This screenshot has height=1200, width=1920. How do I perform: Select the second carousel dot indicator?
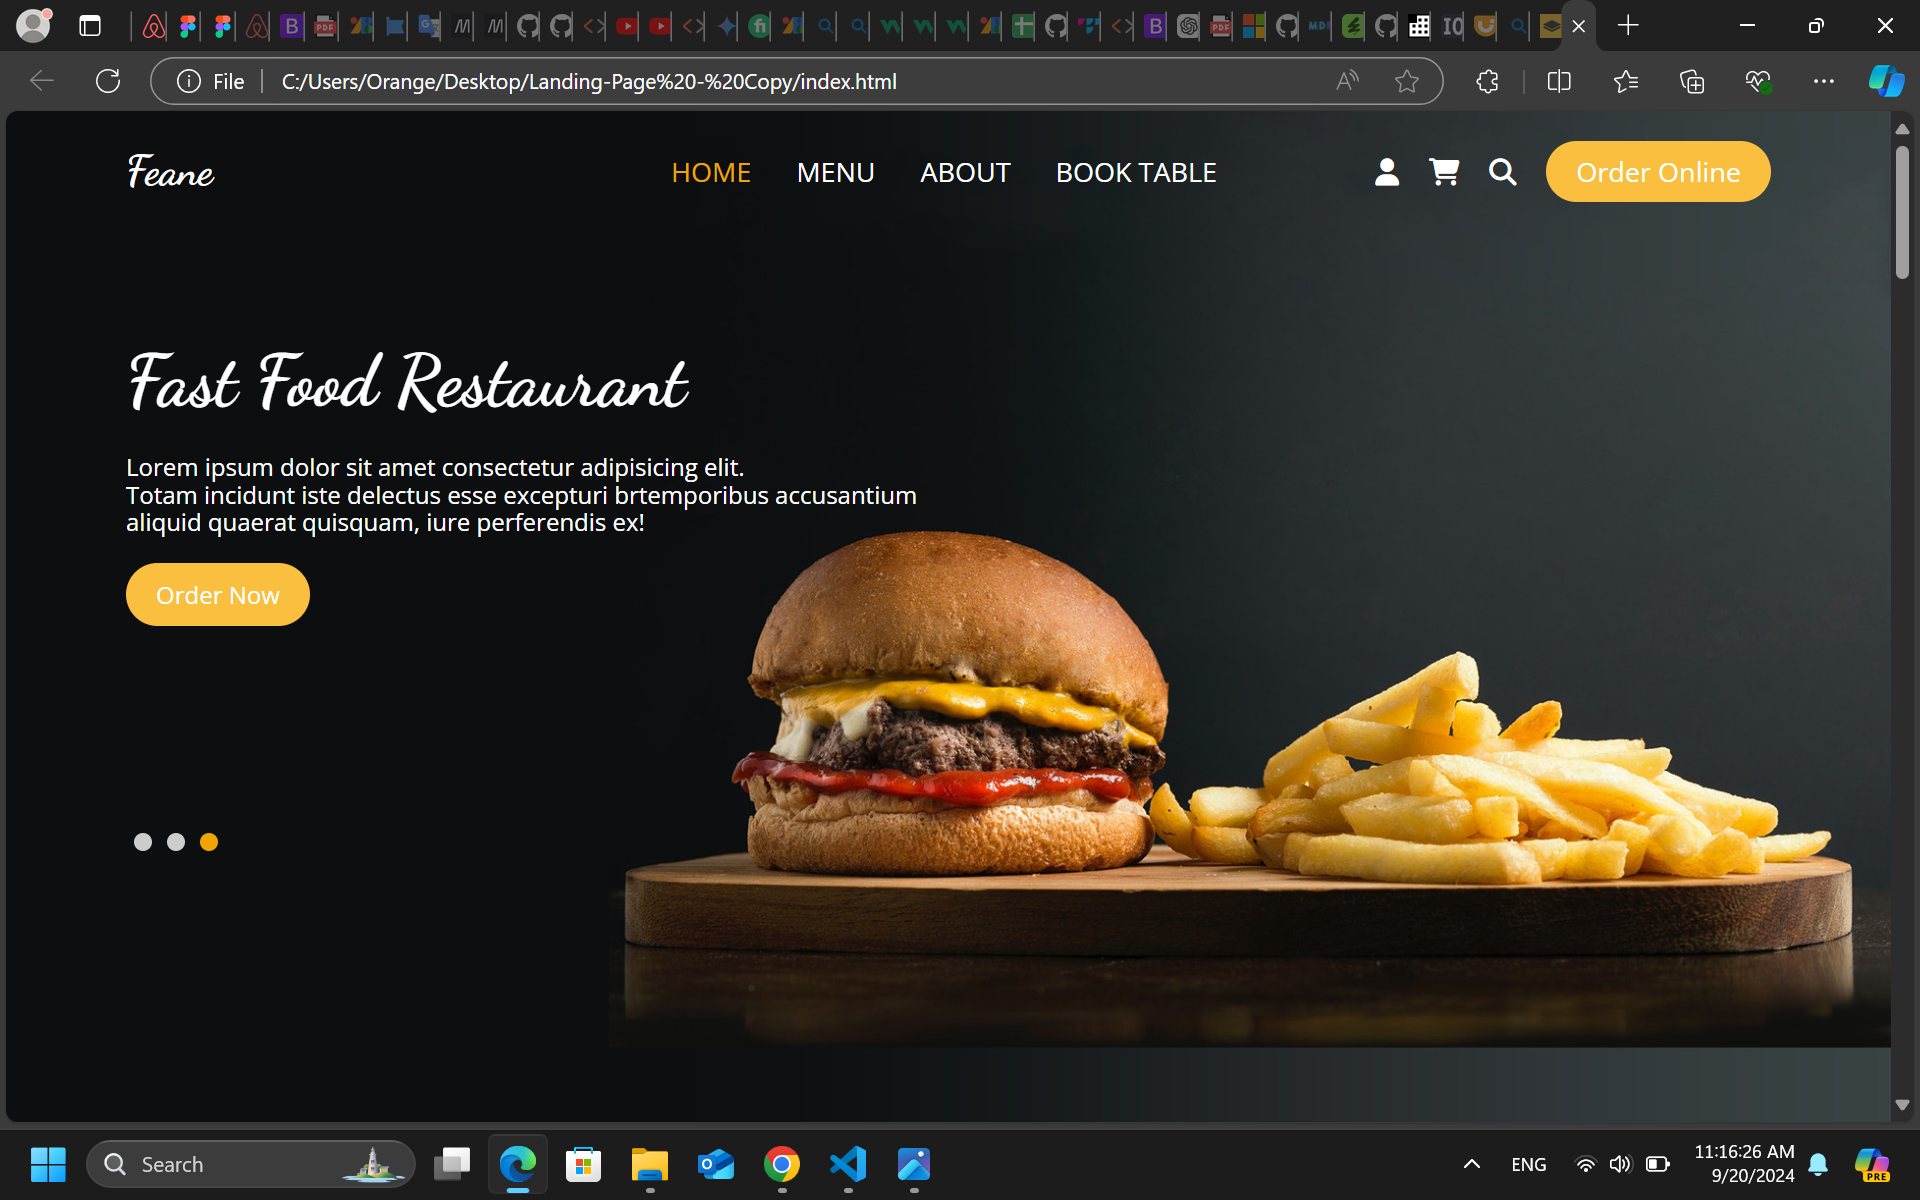pos(176,842)
